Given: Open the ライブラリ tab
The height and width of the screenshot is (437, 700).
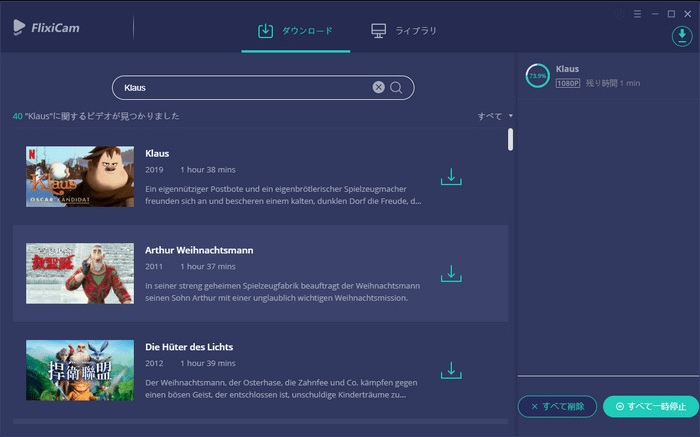Looking at the screenshot, I should [404, 31].
